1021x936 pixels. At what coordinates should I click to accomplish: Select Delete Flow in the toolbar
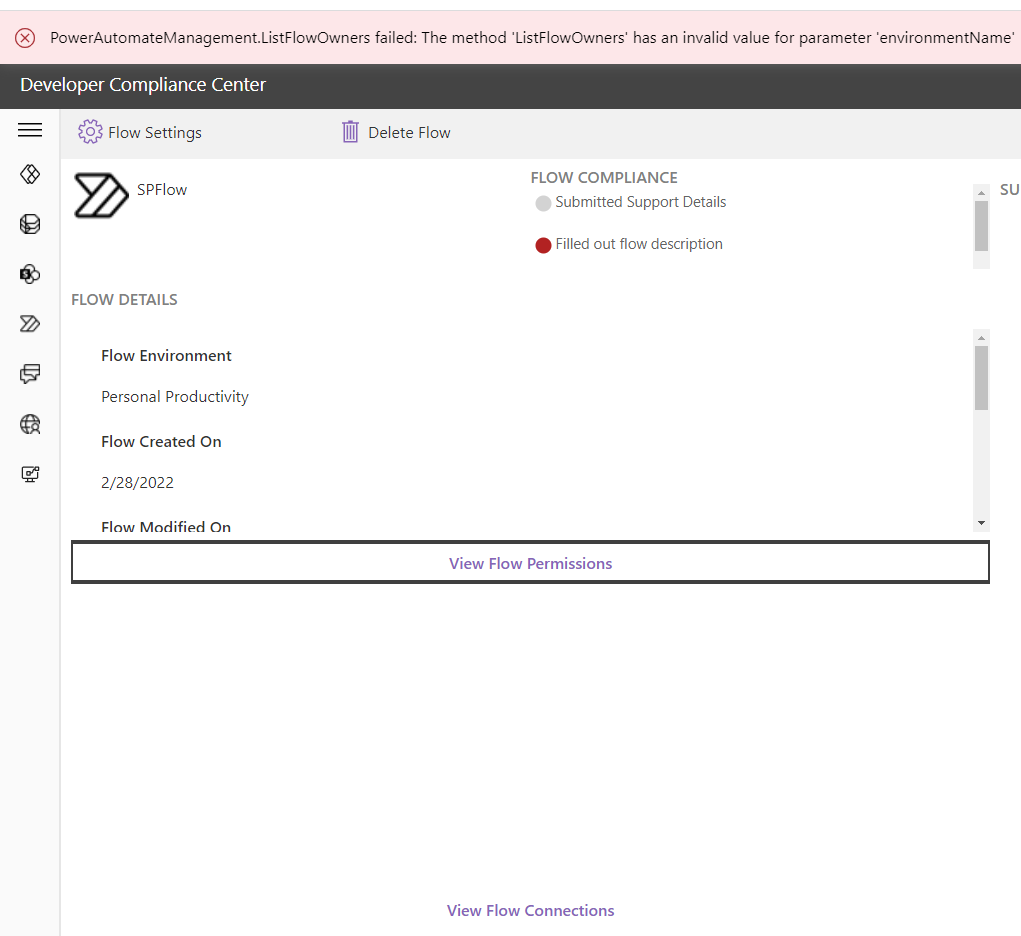pyautogui.click(x=396, y=131)
